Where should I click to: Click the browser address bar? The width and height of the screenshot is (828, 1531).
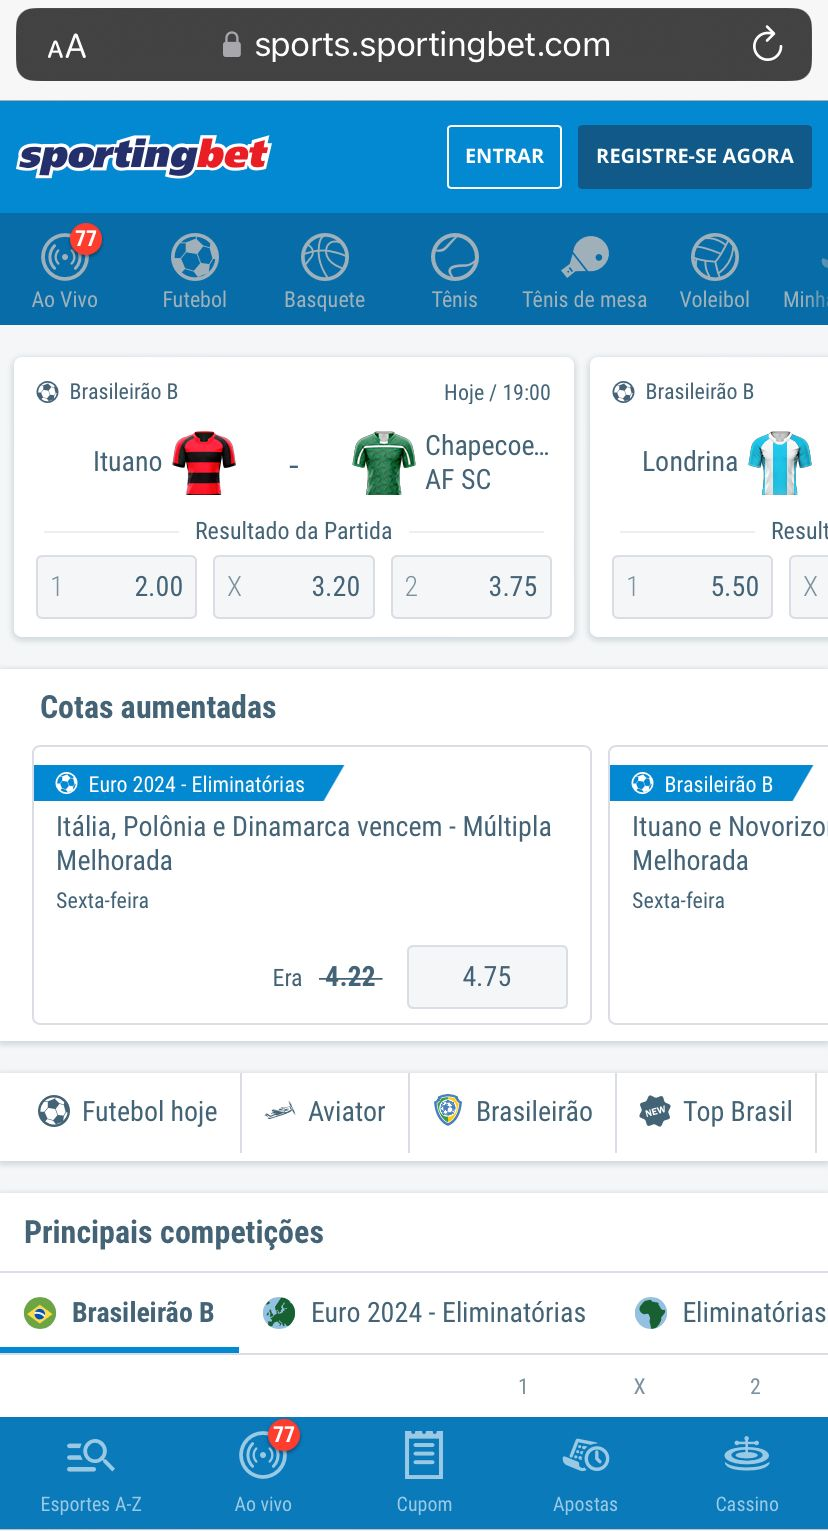tap(413, 44)
